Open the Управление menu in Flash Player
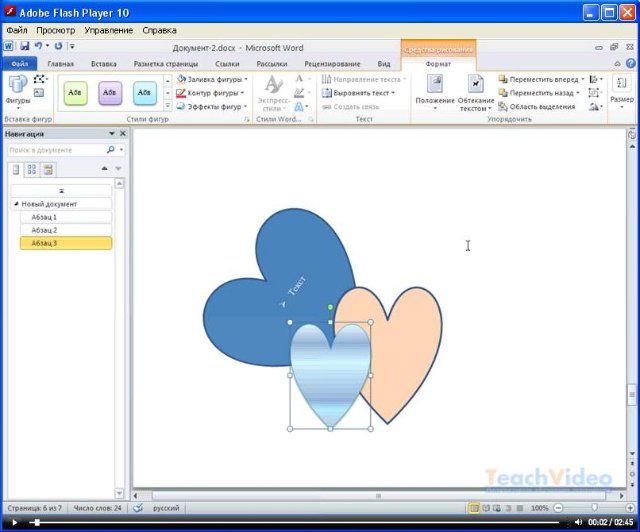 coord(108,30)
